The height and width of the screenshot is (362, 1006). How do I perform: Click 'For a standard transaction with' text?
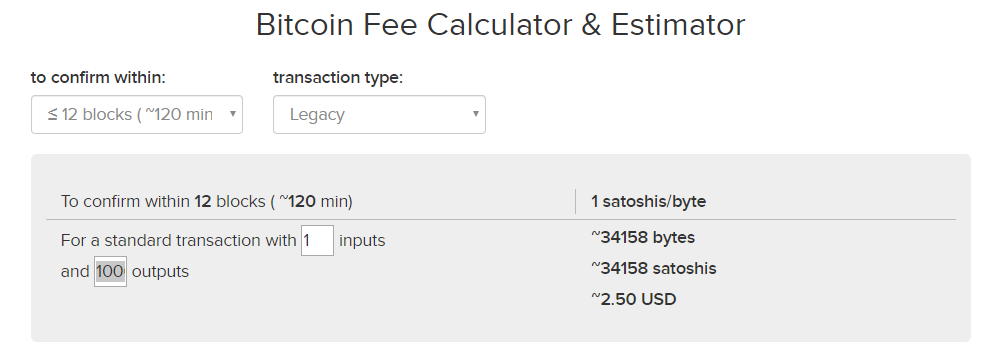(178, 241)
